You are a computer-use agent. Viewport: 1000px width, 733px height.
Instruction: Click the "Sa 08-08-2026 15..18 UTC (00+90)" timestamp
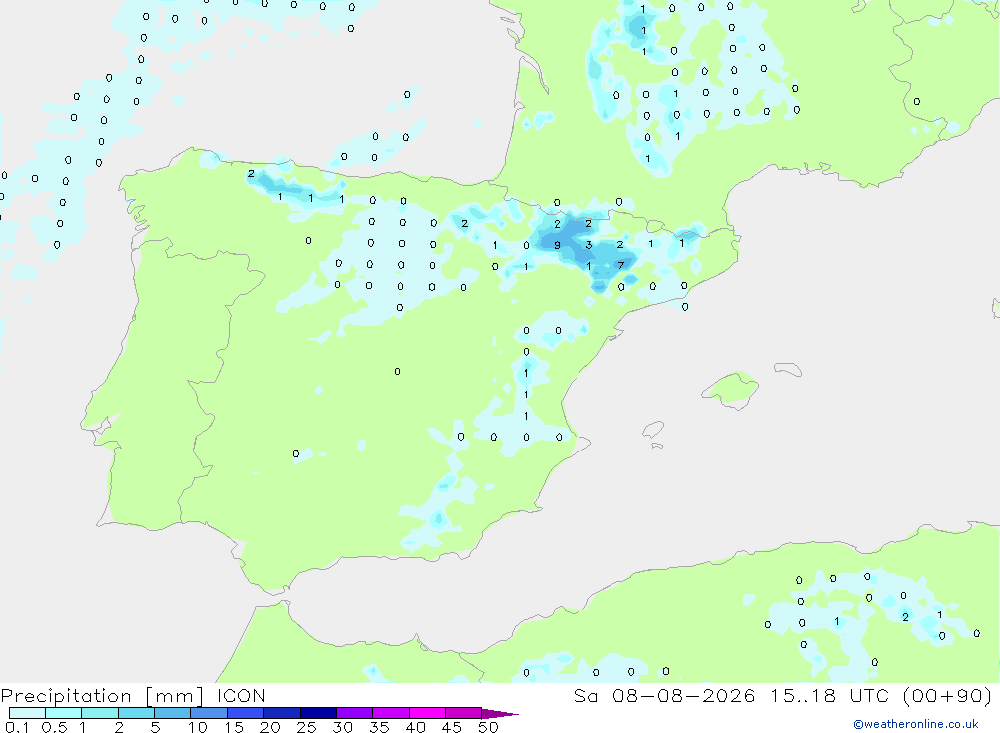[783, 695]
